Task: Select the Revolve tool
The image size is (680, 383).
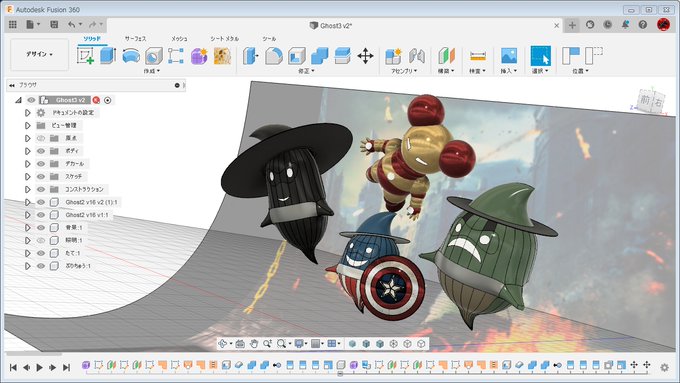Action: click(131, 56)
